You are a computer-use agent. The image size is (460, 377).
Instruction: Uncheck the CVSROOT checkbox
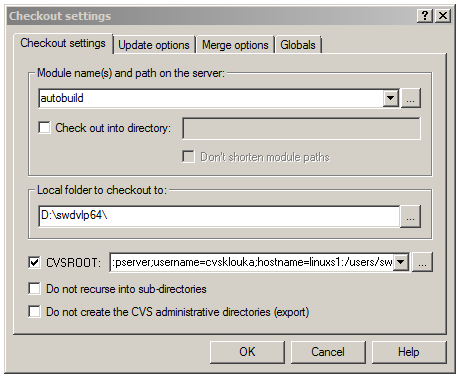point(34,262)
